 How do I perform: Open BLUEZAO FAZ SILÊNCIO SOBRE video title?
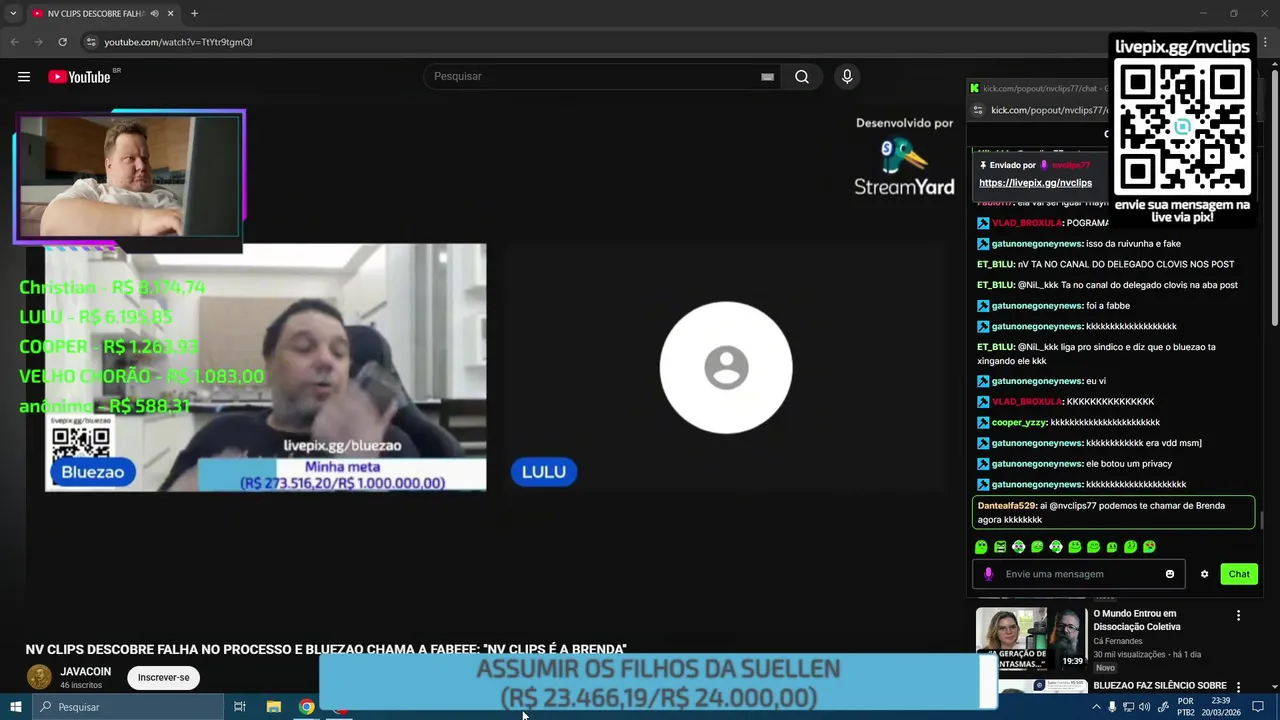click(x=1160, y=686)
